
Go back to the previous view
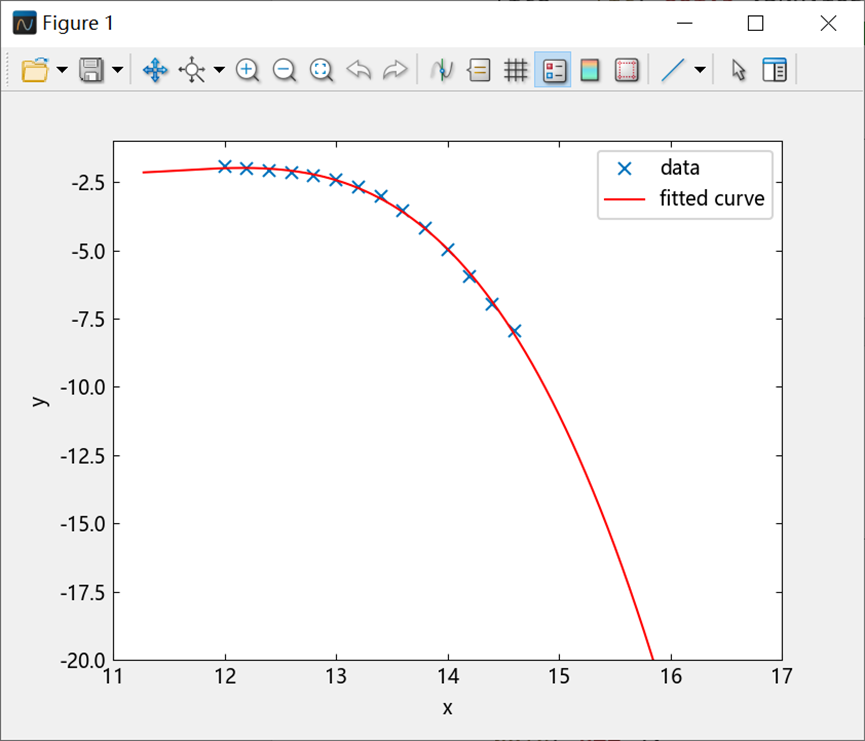(x=359, y=70)
